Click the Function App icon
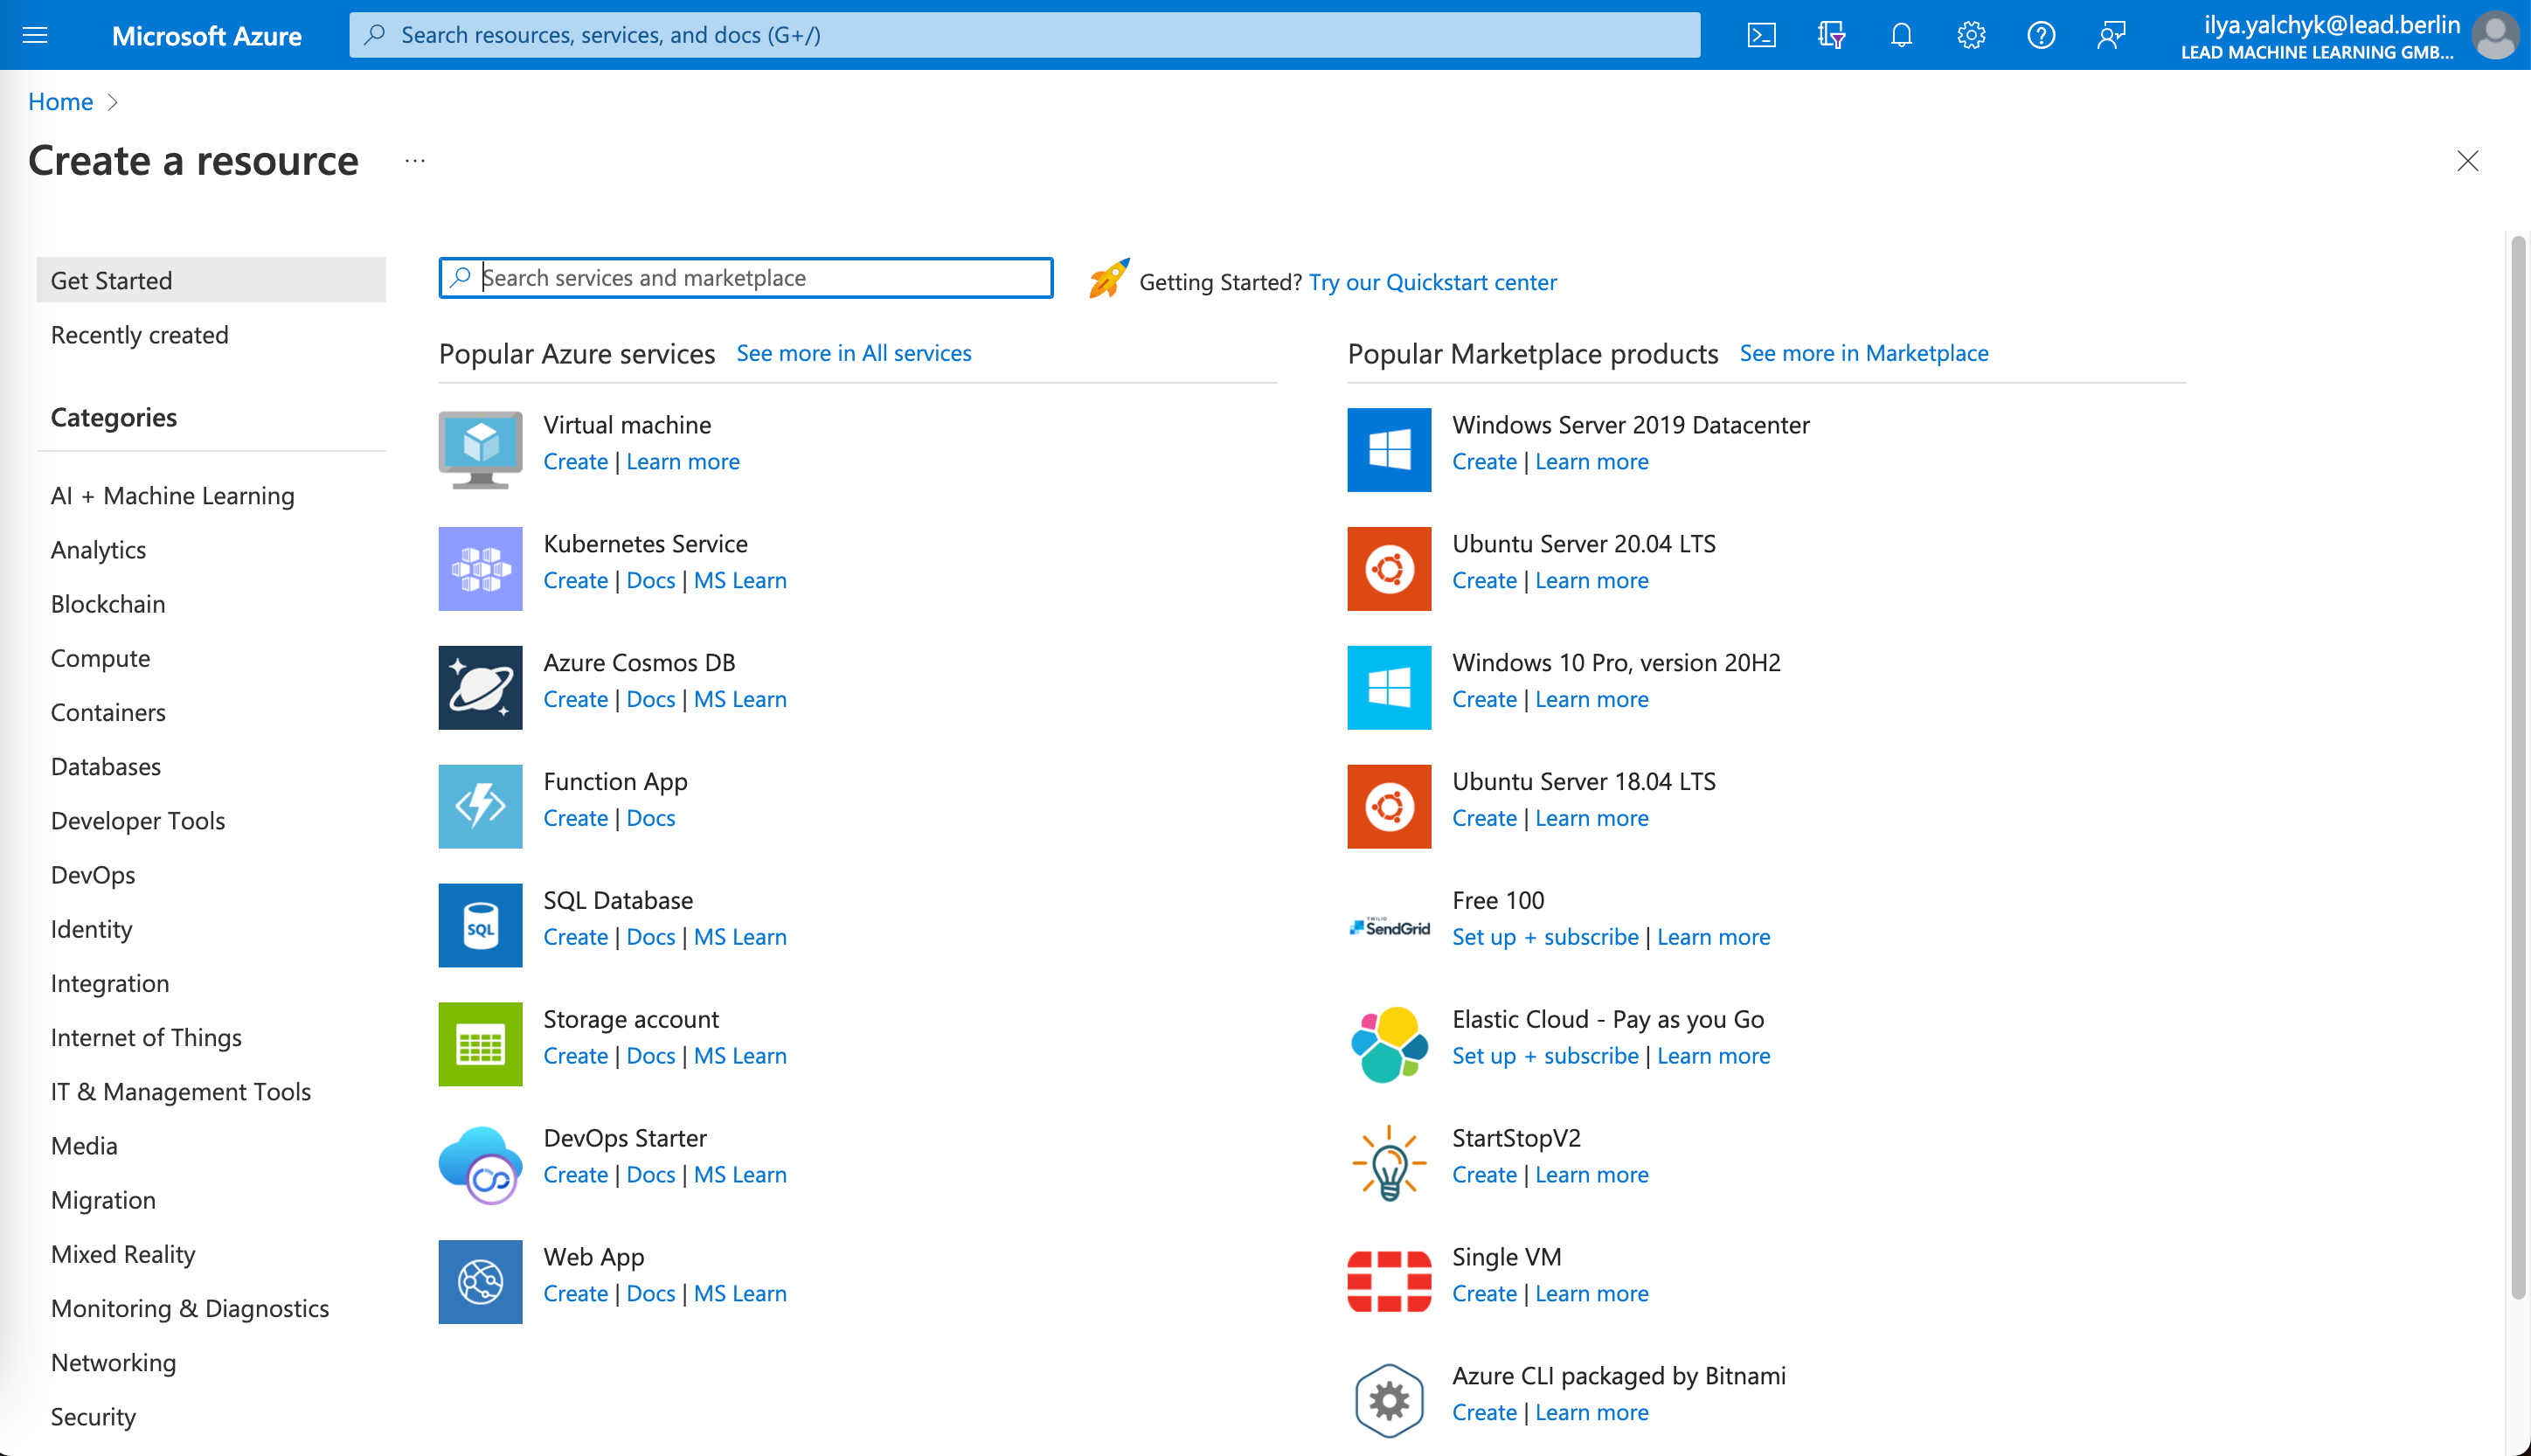This screenshot has height=1456, width=2531. (x=480, y=806)
